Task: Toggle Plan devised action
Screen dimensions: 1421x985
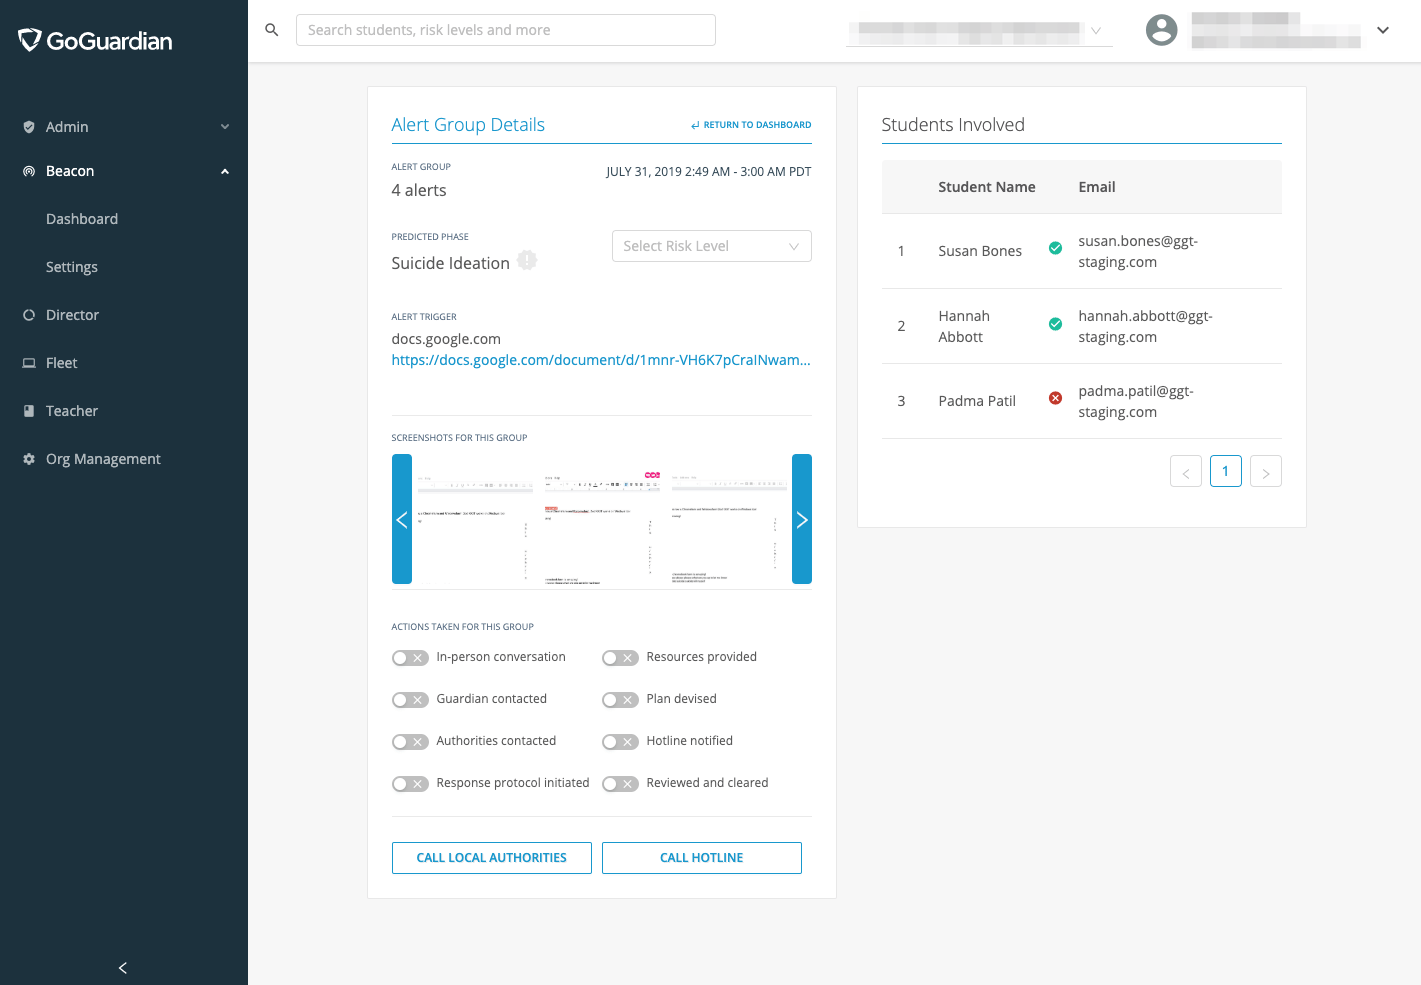Action: coord(620,700)
